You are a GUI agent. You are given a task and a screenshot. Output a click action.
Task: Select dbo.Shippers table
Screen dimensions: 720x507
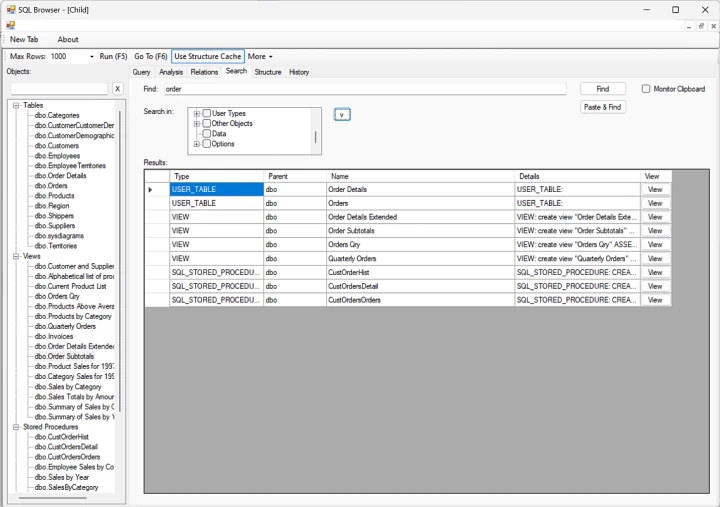[54, 216]
